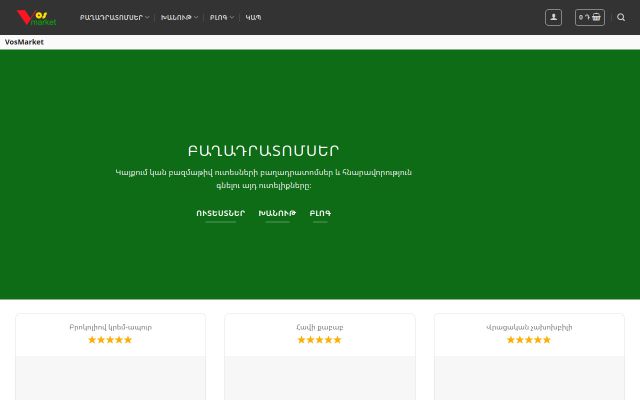Click star rating under Վրացական չախոխբիլի
The image size is (640, 400).
pyautogui.click(x=529, y=340)
